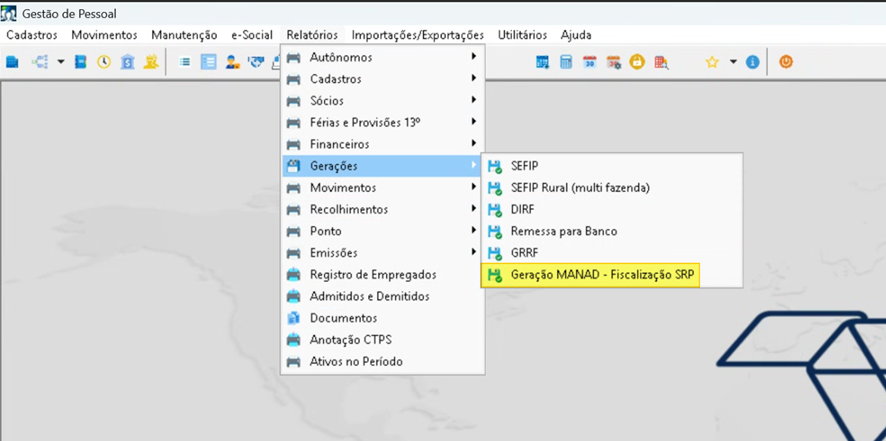The width and height of the screenshot is (886, 441).
Task: Click the bank building dollar icon
Action: point(128,62)
